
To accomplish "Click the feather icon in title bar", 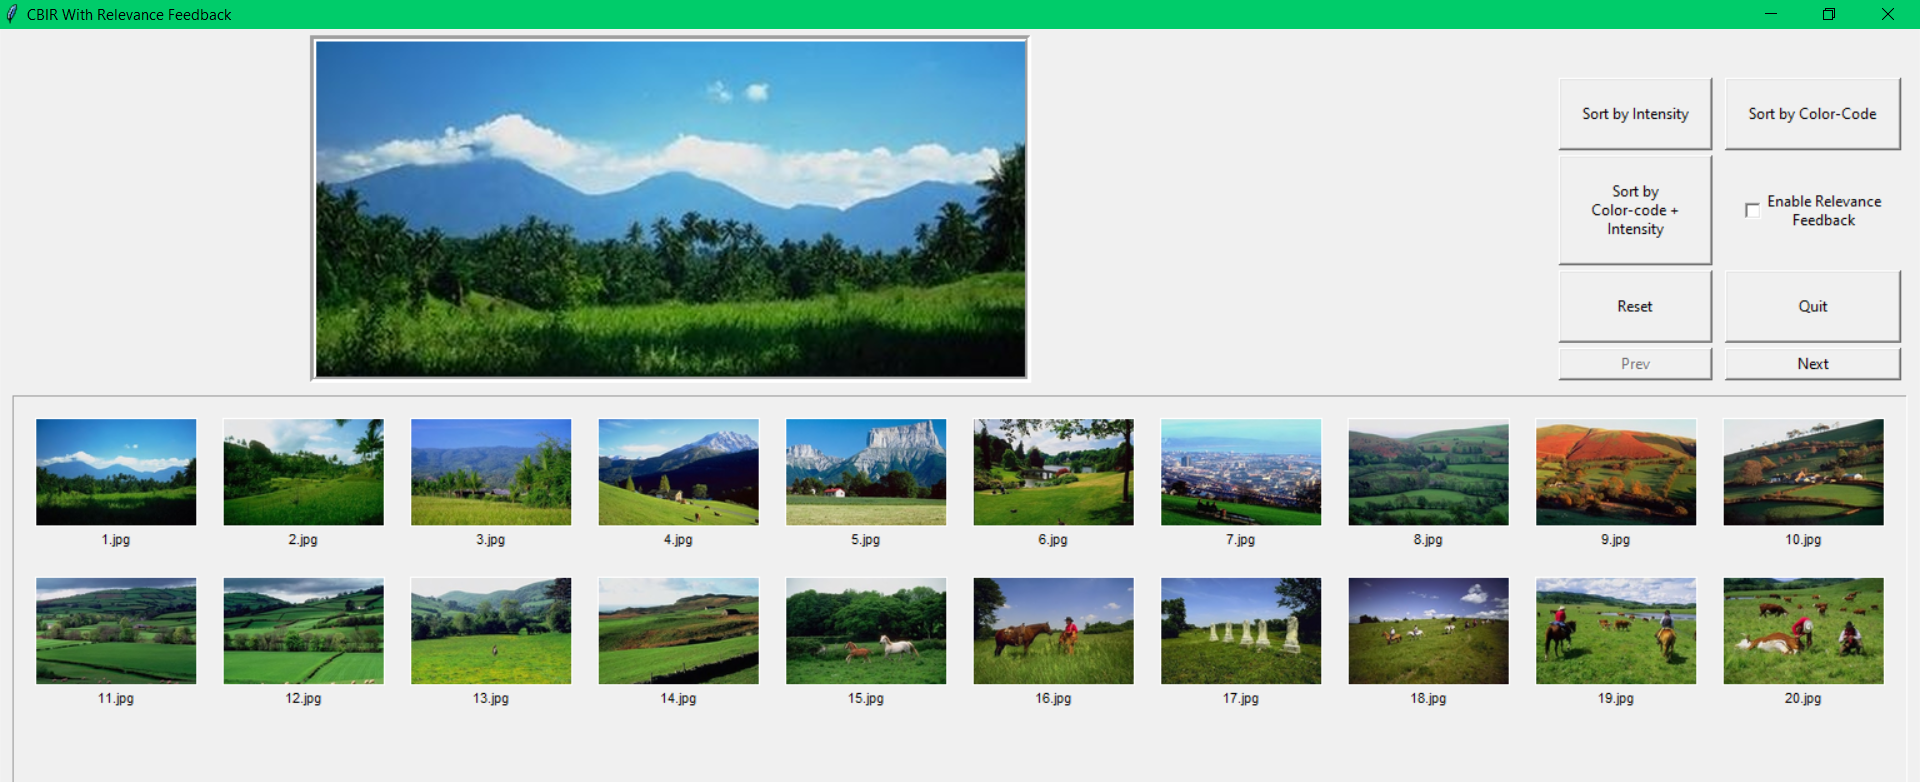I will (12, 14).
